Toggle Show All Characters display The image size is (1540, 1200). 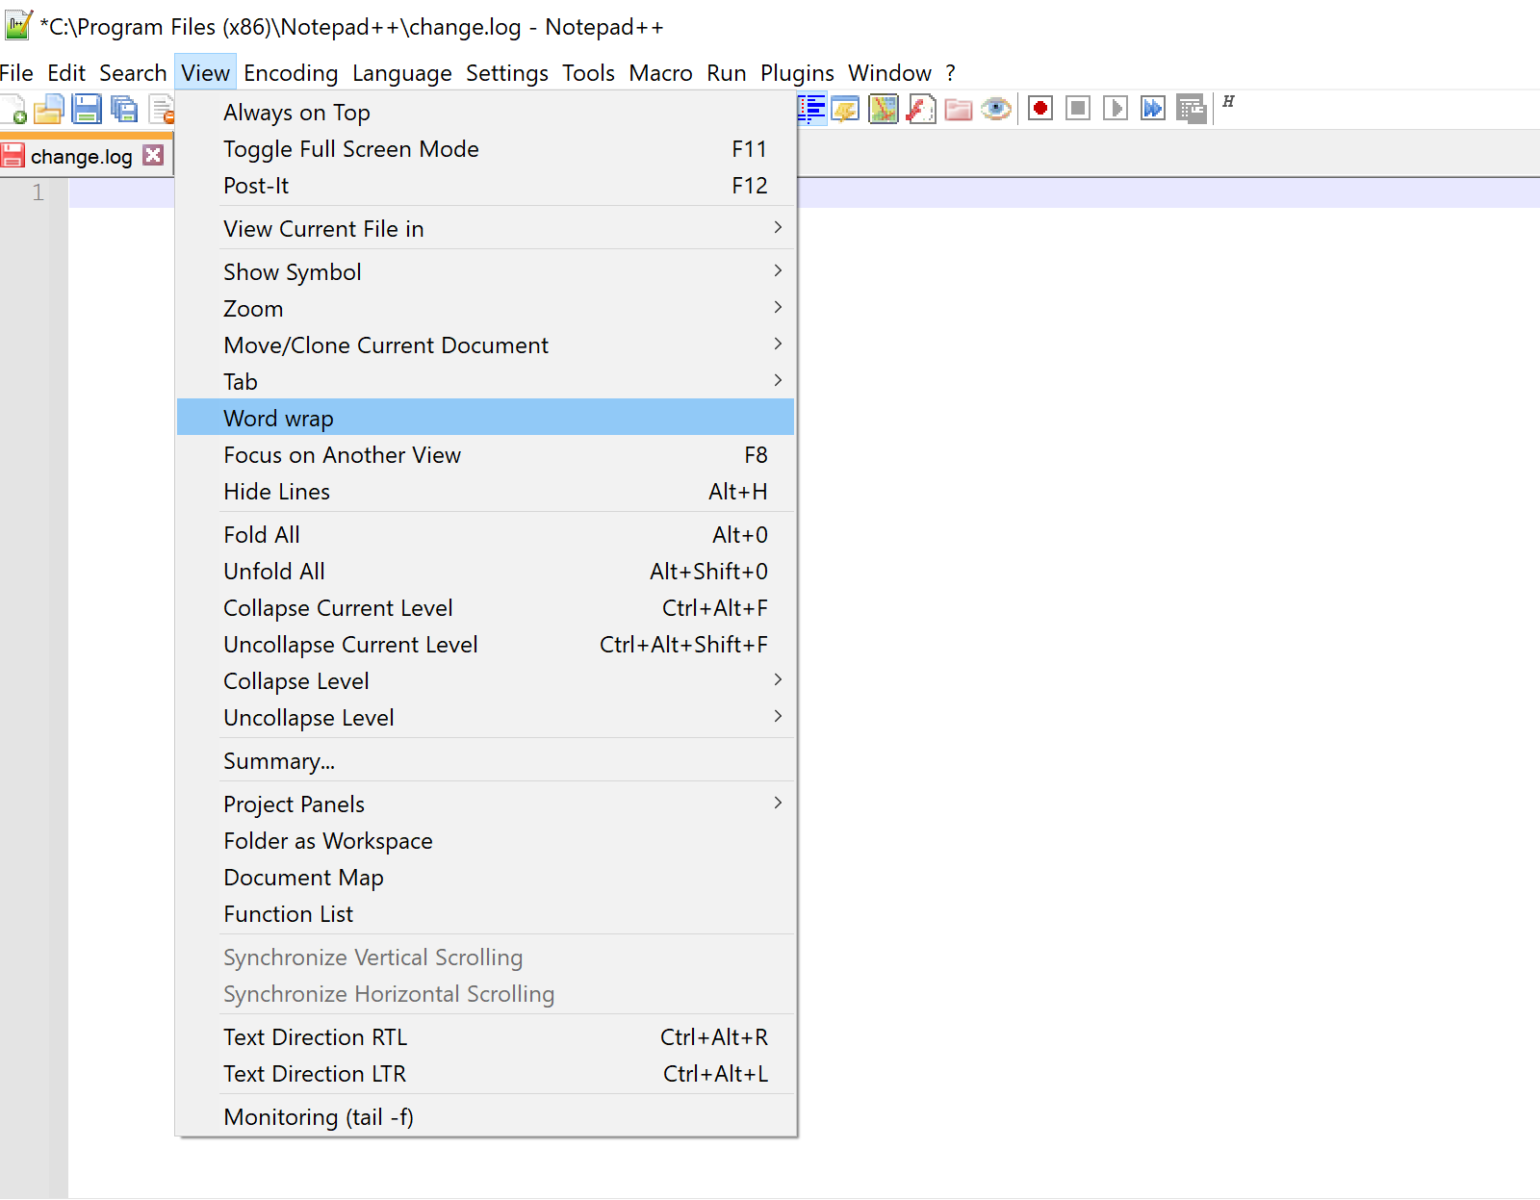coord(811,108)
